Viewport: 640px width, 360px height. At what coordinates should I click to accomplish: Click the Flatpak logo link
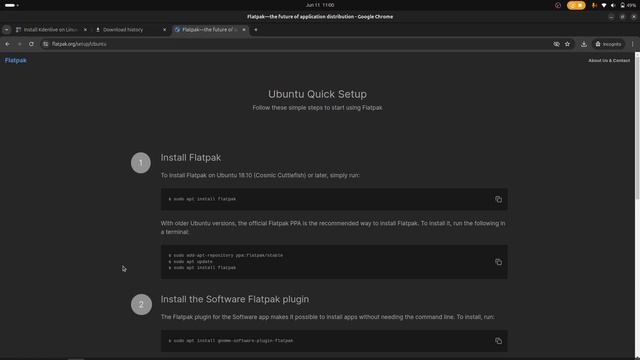coord(16,60)
